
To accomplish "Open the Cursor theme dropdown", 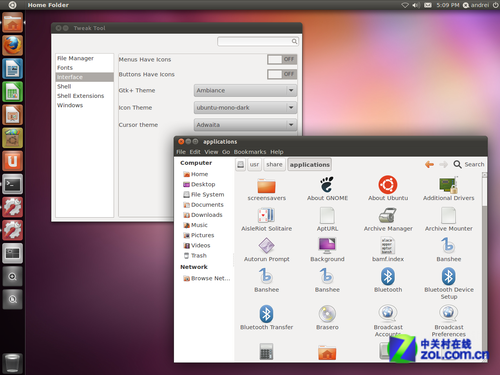I will 245,125.
